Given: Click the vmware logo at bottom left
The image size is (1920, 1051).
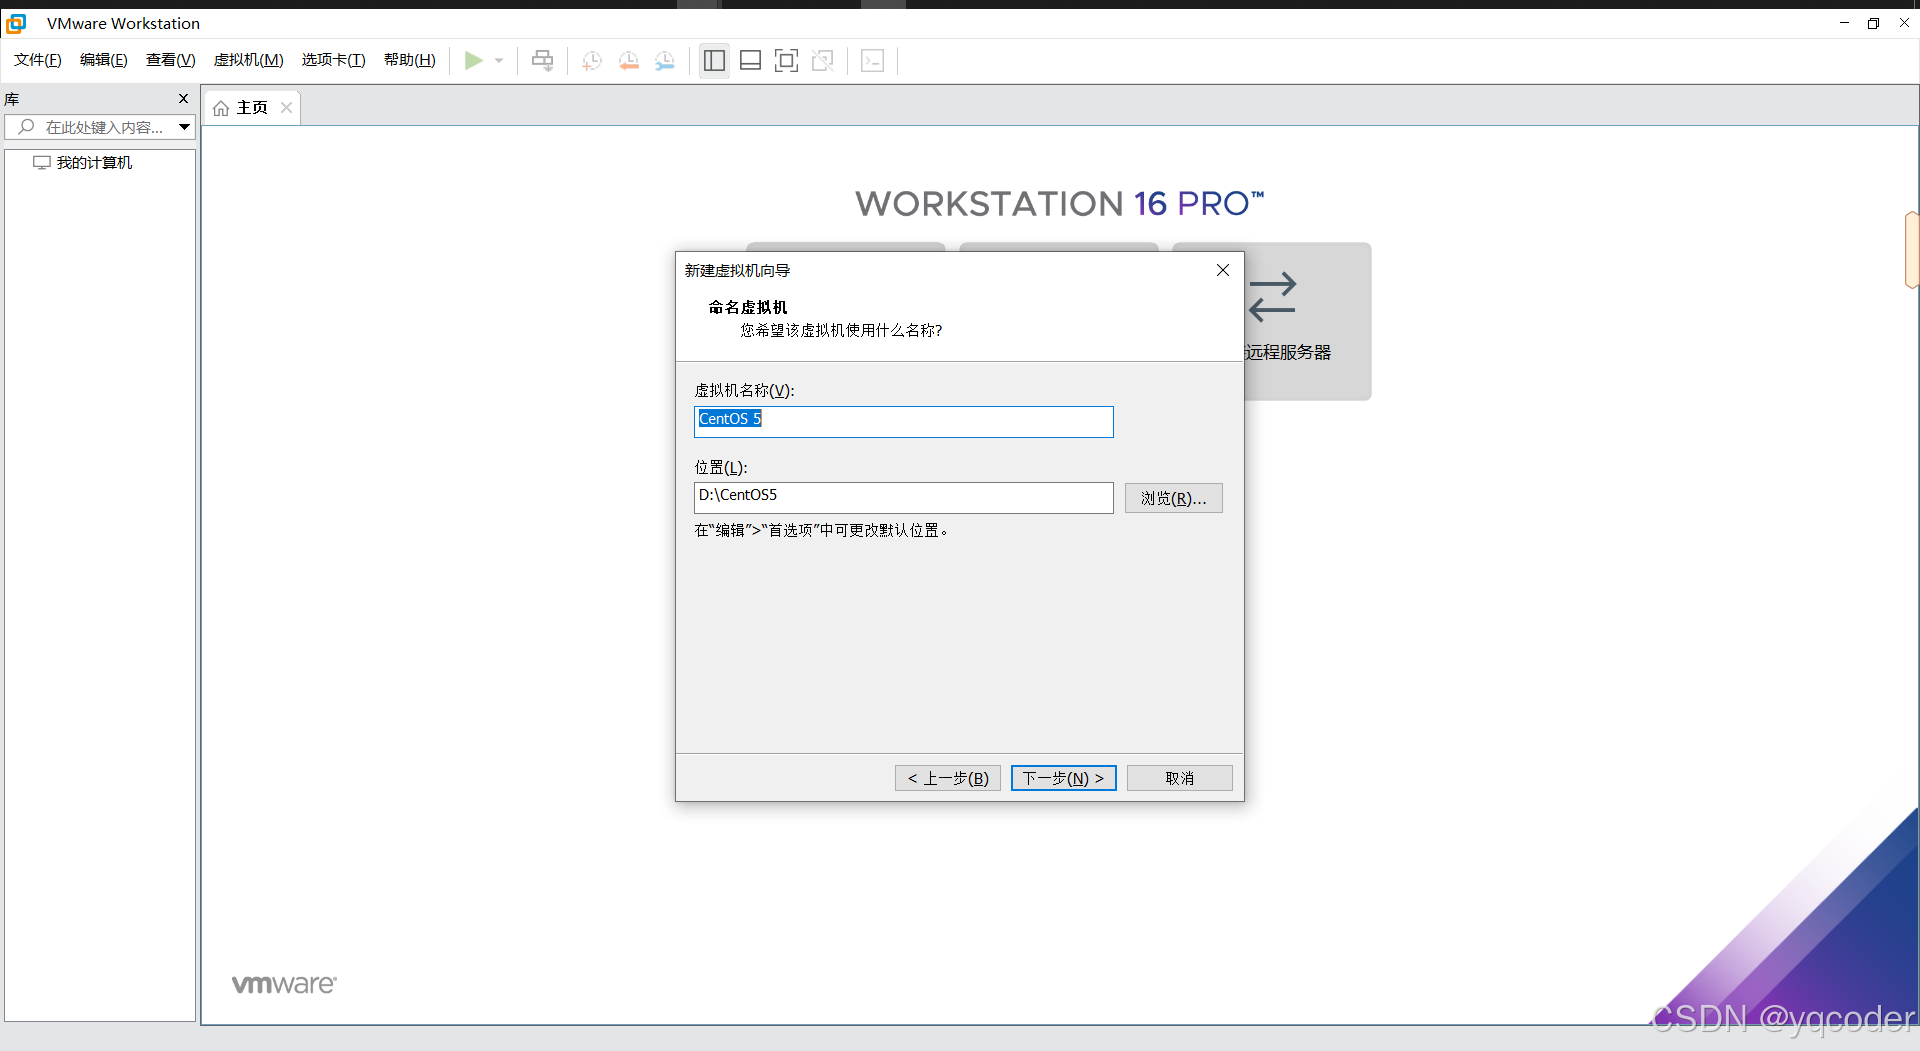Looking at the screenshot, I should point(284,984).
